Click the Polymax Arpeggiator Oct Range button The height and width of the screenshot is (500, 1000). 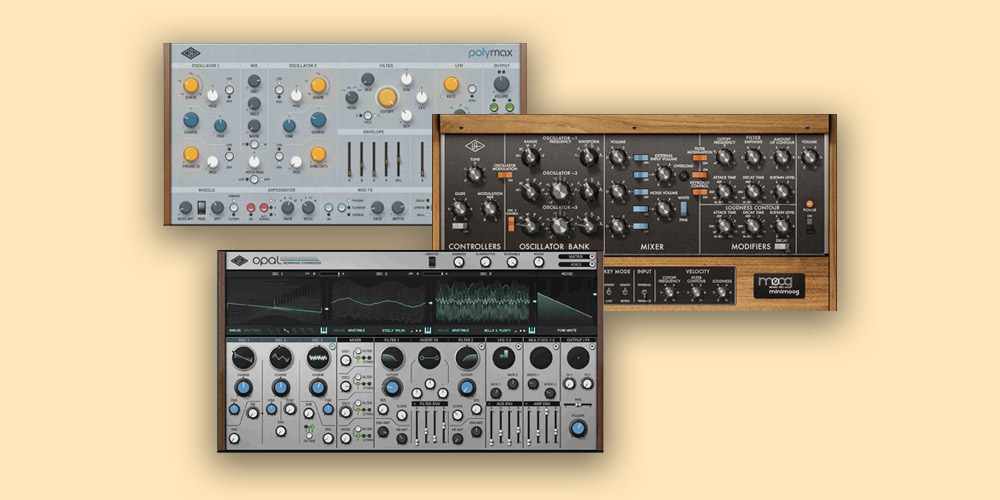264,207
